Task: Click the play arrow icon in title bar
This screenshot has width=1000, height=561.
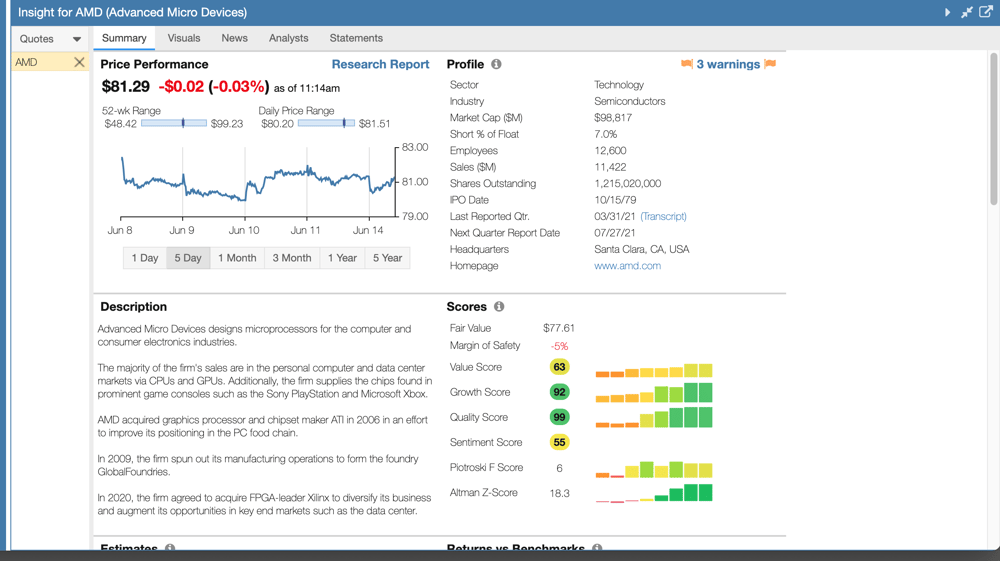Action: click(947, 12)
